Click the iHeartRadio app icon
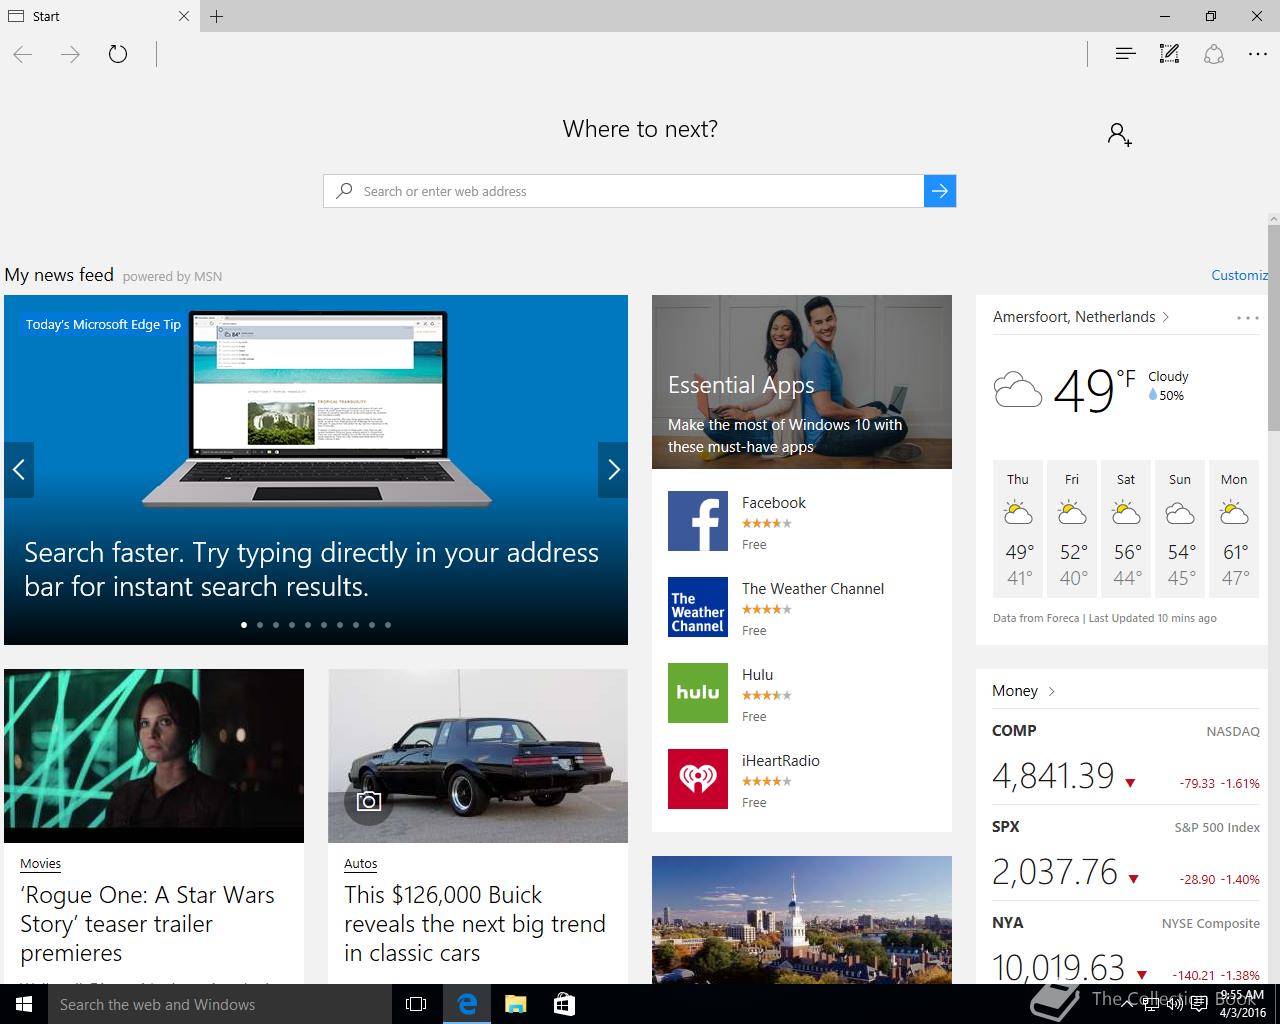This screenshot has width=1280, height=1024. click(x=698, y=779)
